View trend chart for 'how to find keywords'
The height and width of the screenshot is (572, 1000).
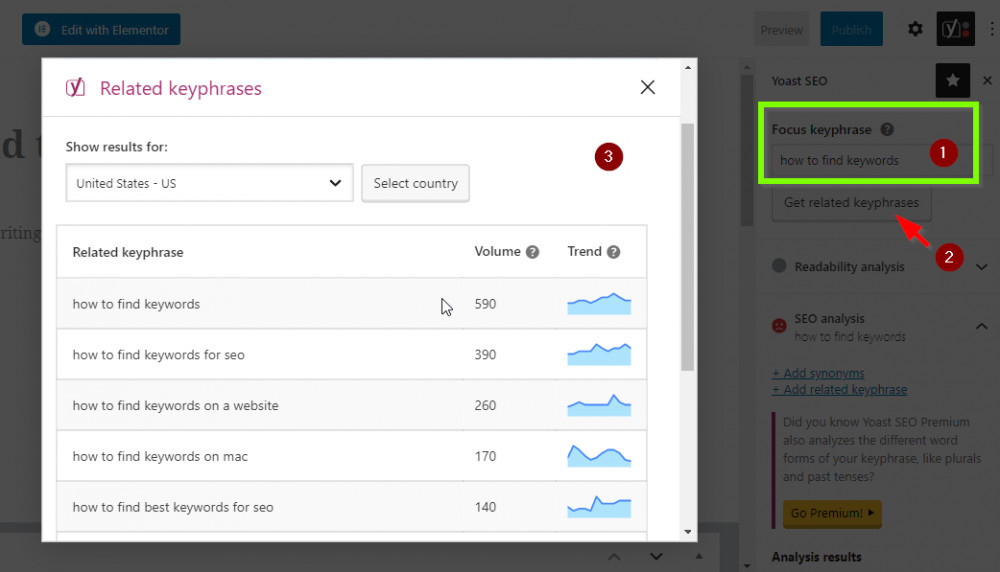pyautogui.click(x=599, y=304)
